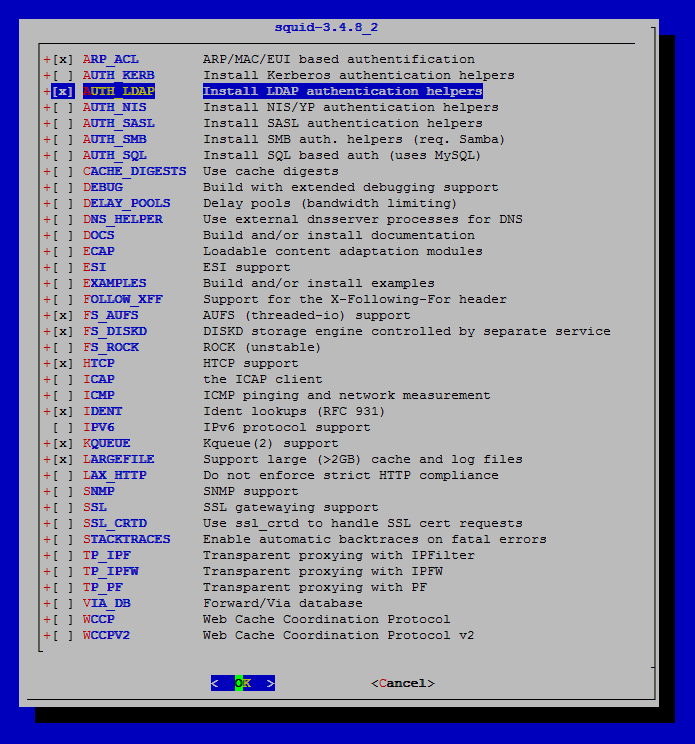Uncheck the FS_AUFS checkbox
This screenshot has width=695, height=744.
pyautogui.click(x=63, y=316)
